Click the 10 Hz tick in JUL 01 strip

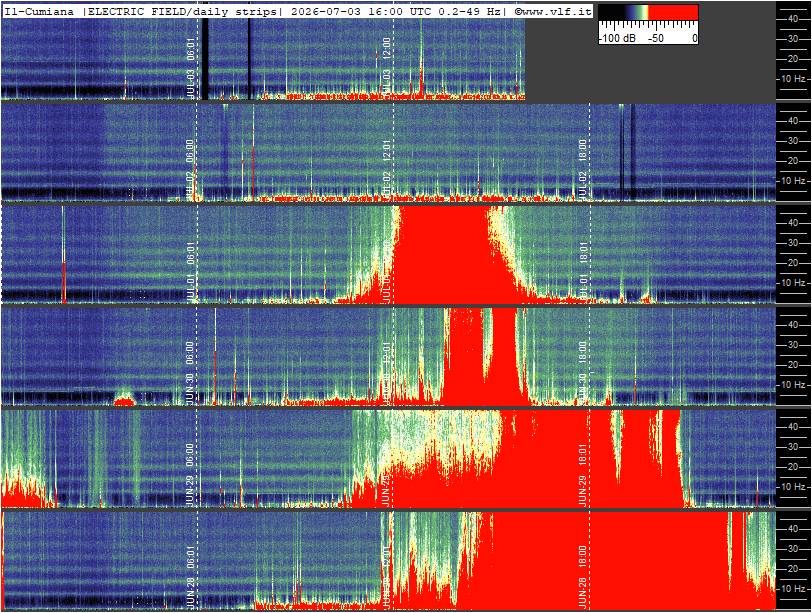(x=793, y=283)
